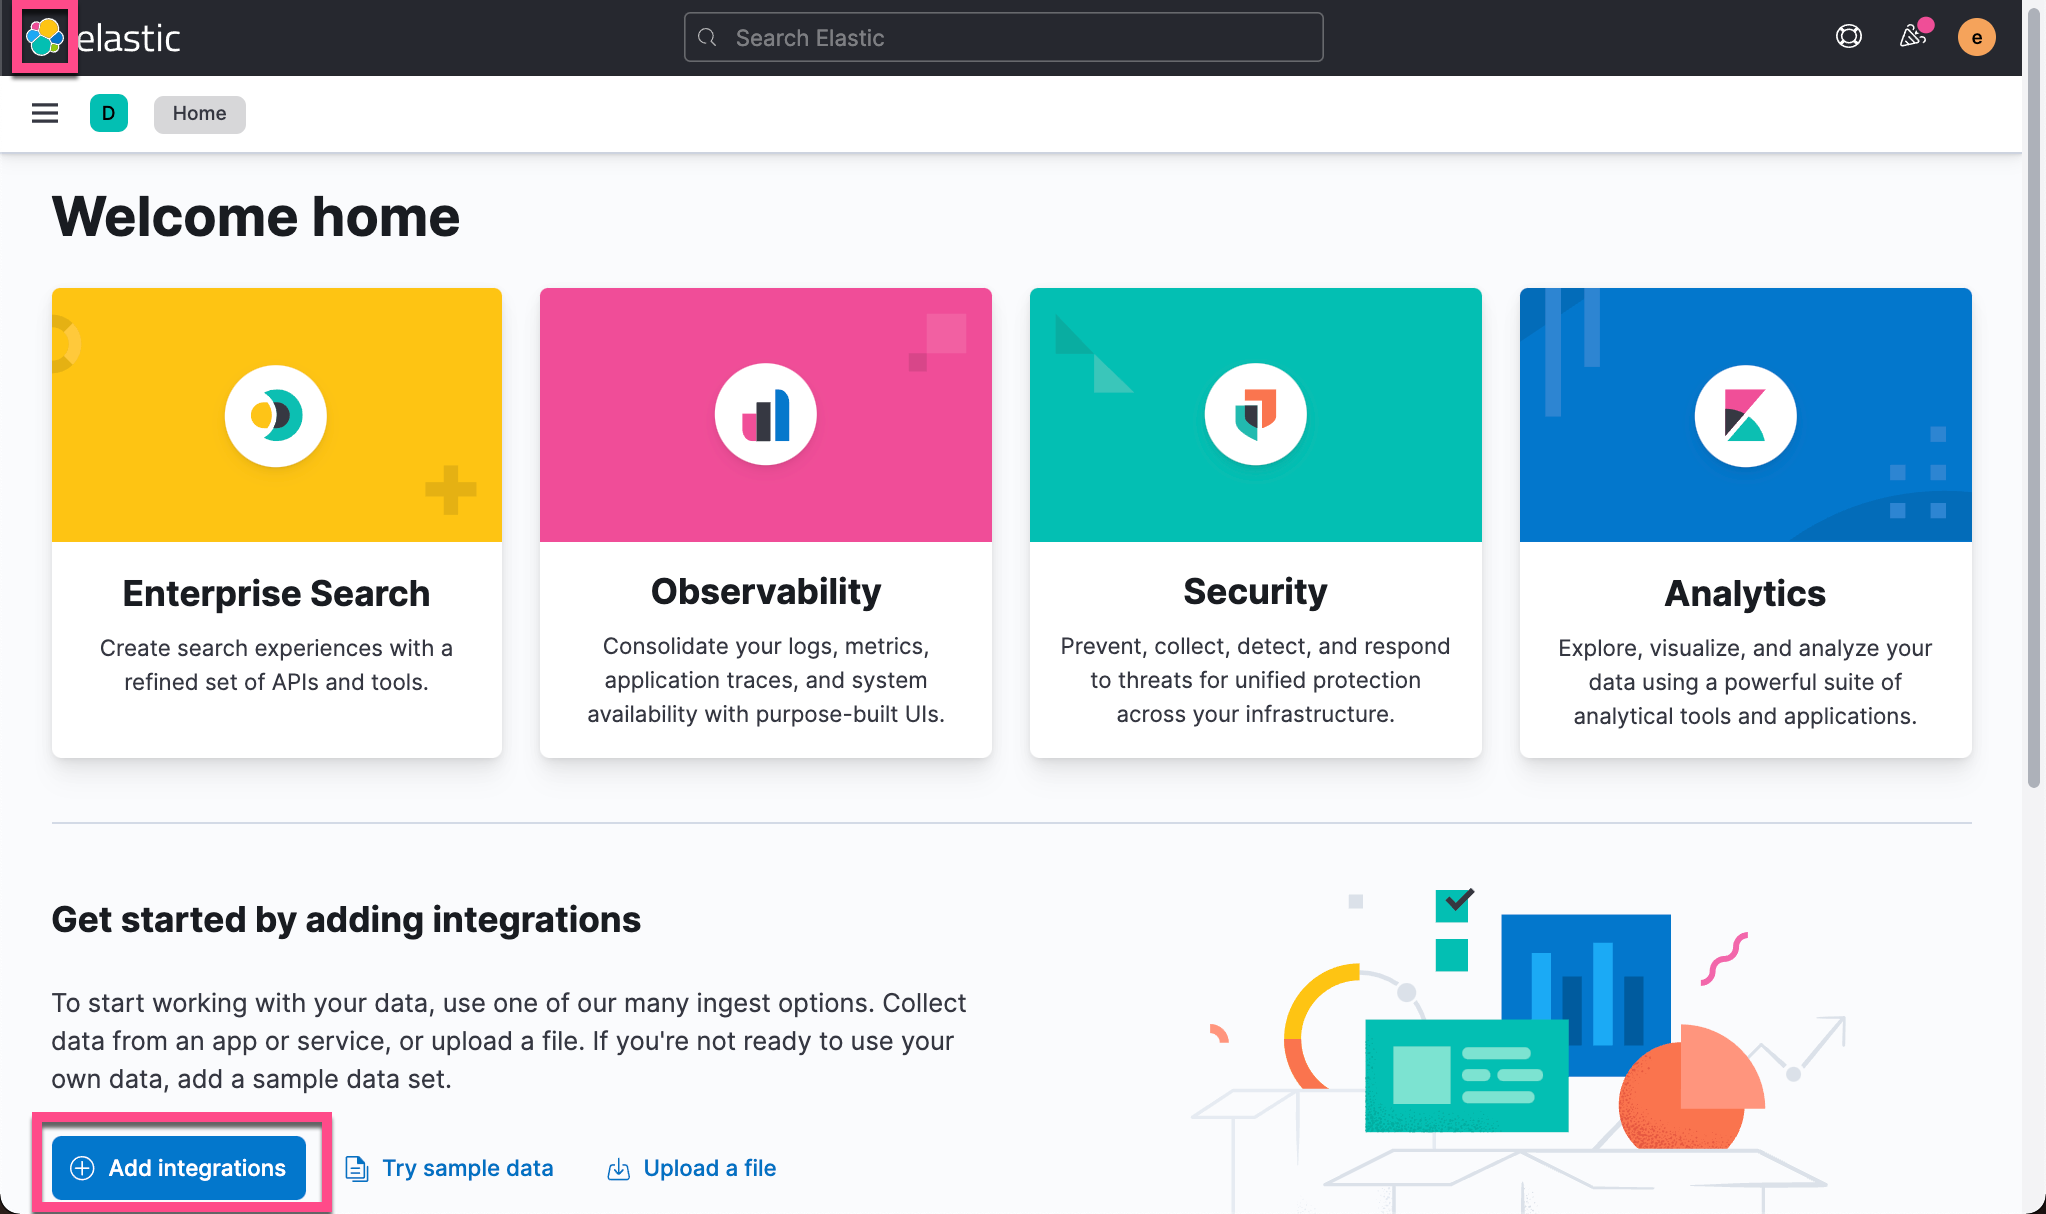Screen dimensions: 2046x1214
Task: Expand the hamburger navigation menu
Action: [x=44, y=113]
